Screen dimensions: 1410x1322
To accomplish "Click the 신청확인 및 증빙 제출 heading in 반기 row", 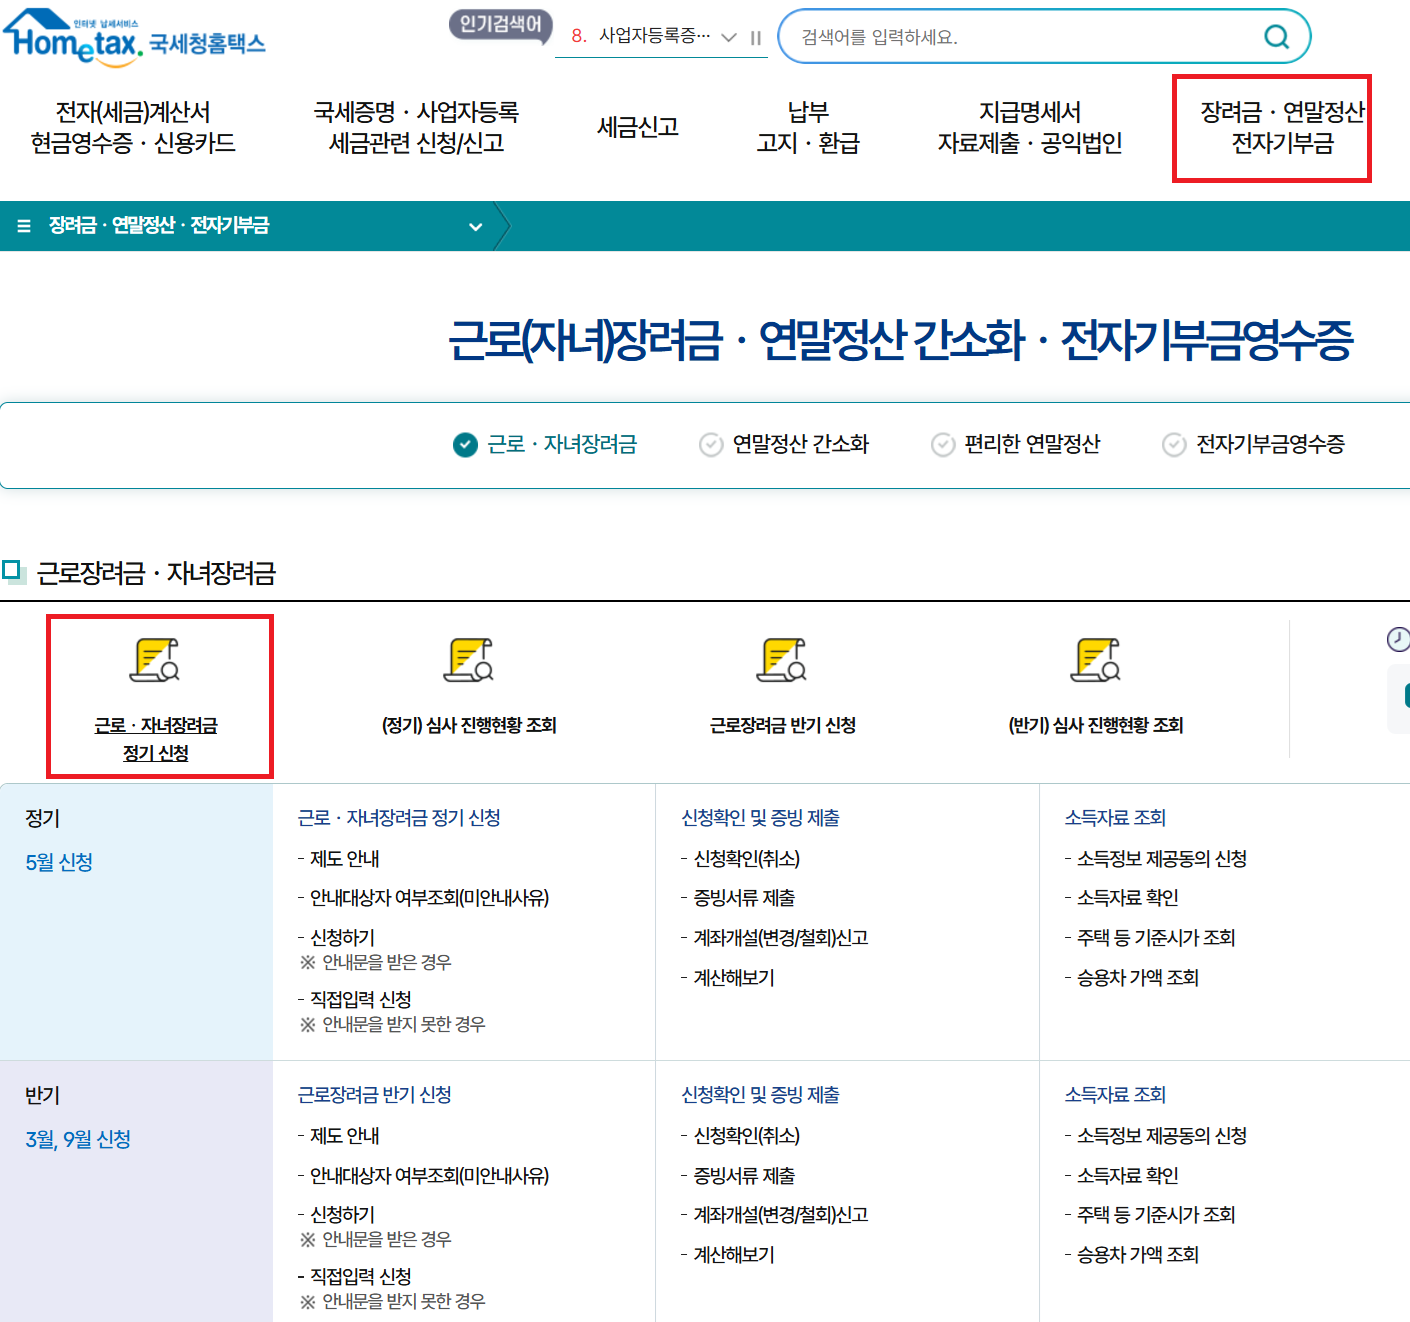I will 760,1095.
